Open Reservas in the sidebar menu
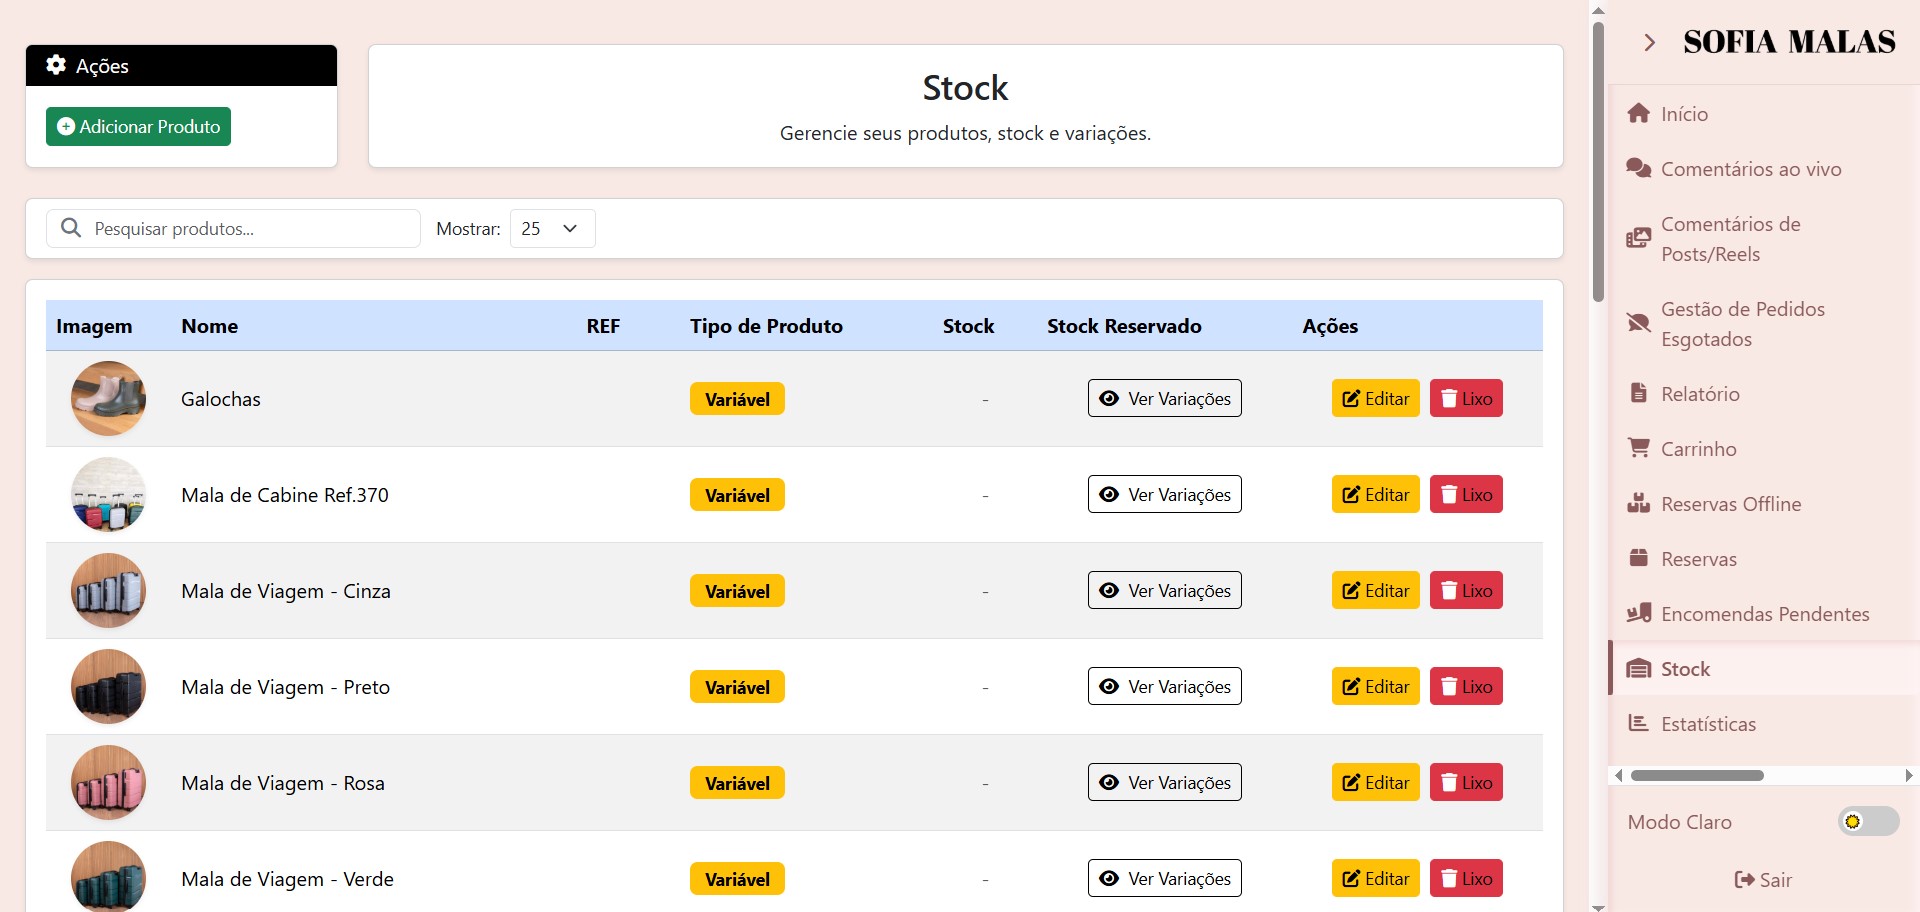 pos(1698,558)
